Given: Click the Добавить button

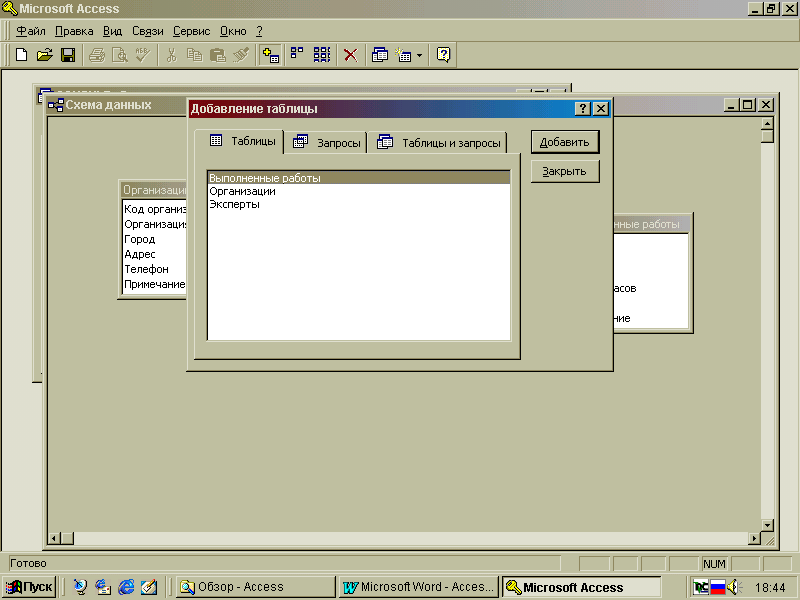Looking at the screenshot, I should pyautogui.click(x=565, y=142).
